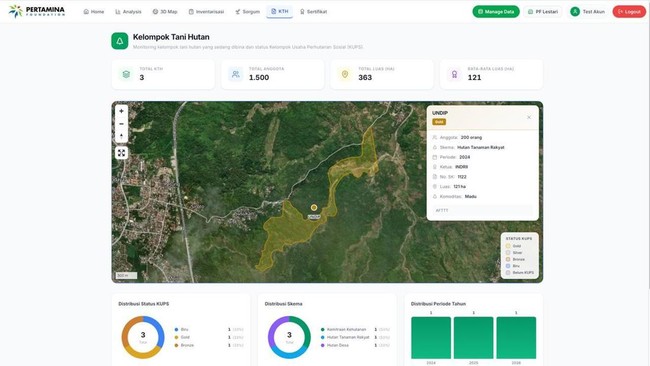This screenshot has width=650, height=366.
Task: Click the Biru entry in KUPS legend
Action: (x=209, y=330)
